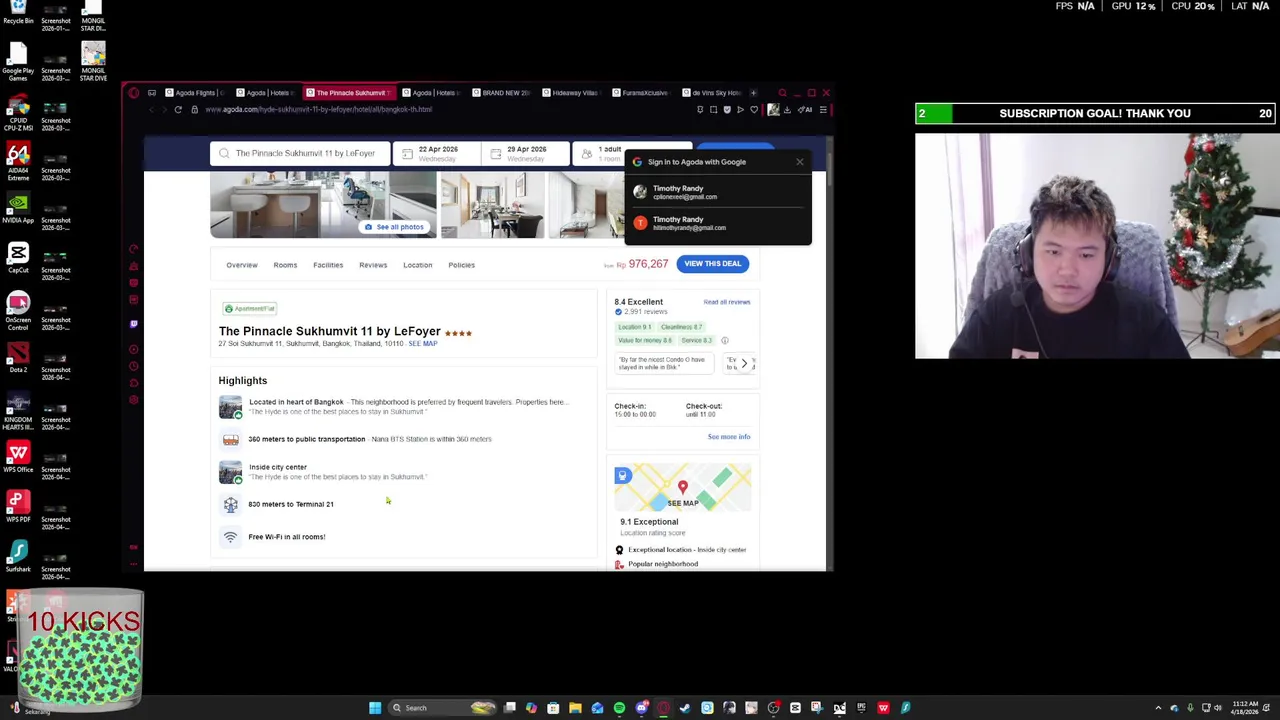Open the See more info link
Viewport: 1280px width, 720px height.
(x=729, y=437)
